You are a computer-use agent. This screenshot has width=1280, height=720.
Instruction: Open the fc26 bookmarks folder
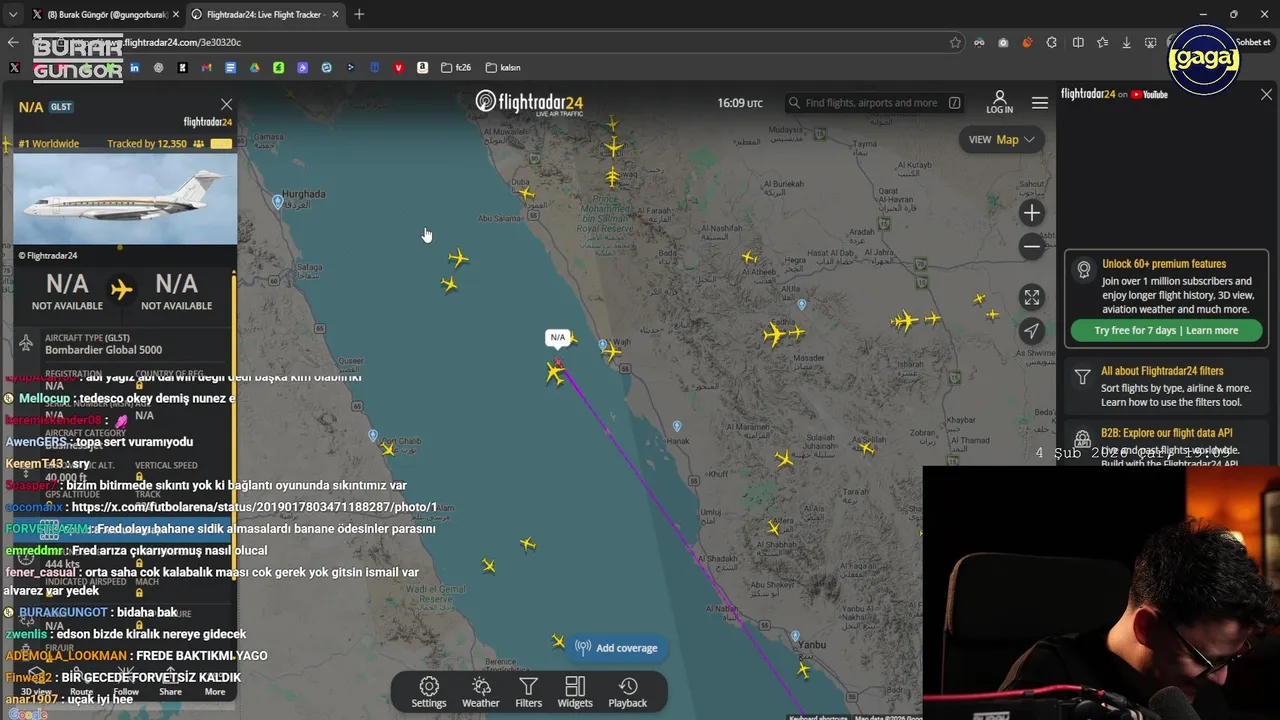pyautogui.click(x=456, y=68)
